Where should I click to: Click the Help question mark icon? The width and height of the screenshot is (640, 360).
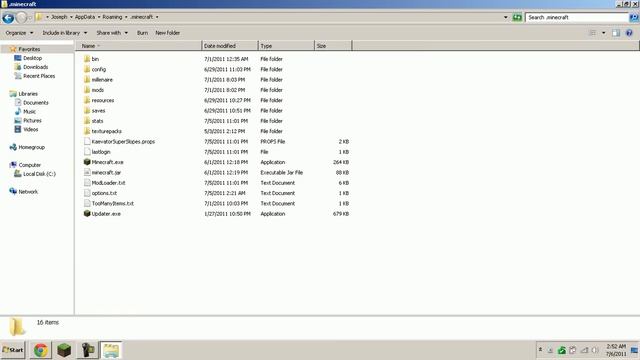pos(629,33)
